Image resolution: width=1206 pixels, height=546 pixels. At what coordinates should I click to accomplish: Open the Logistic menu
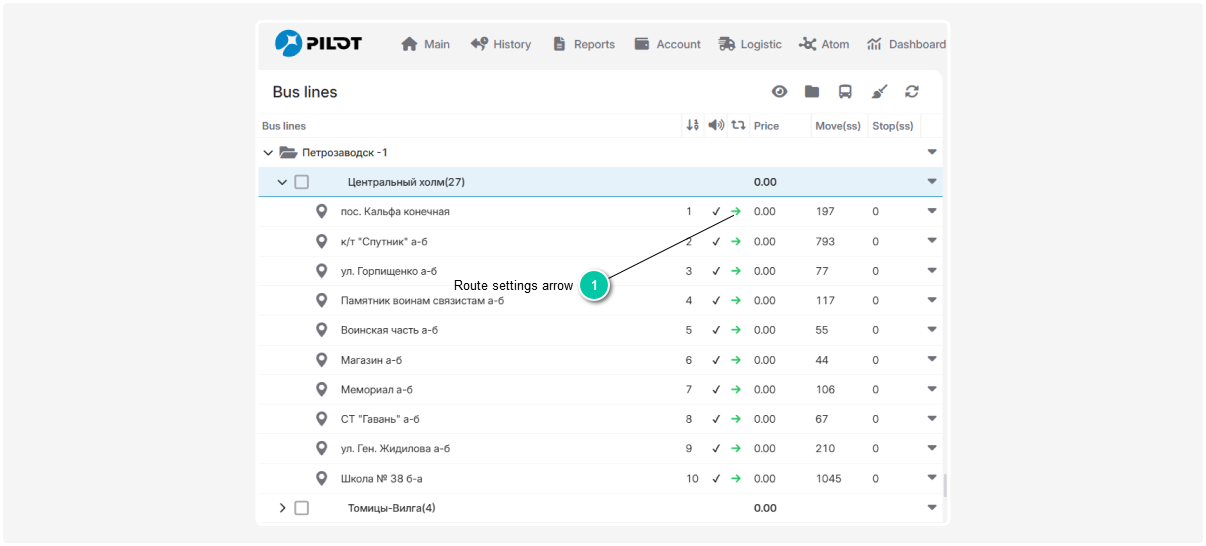750,44
